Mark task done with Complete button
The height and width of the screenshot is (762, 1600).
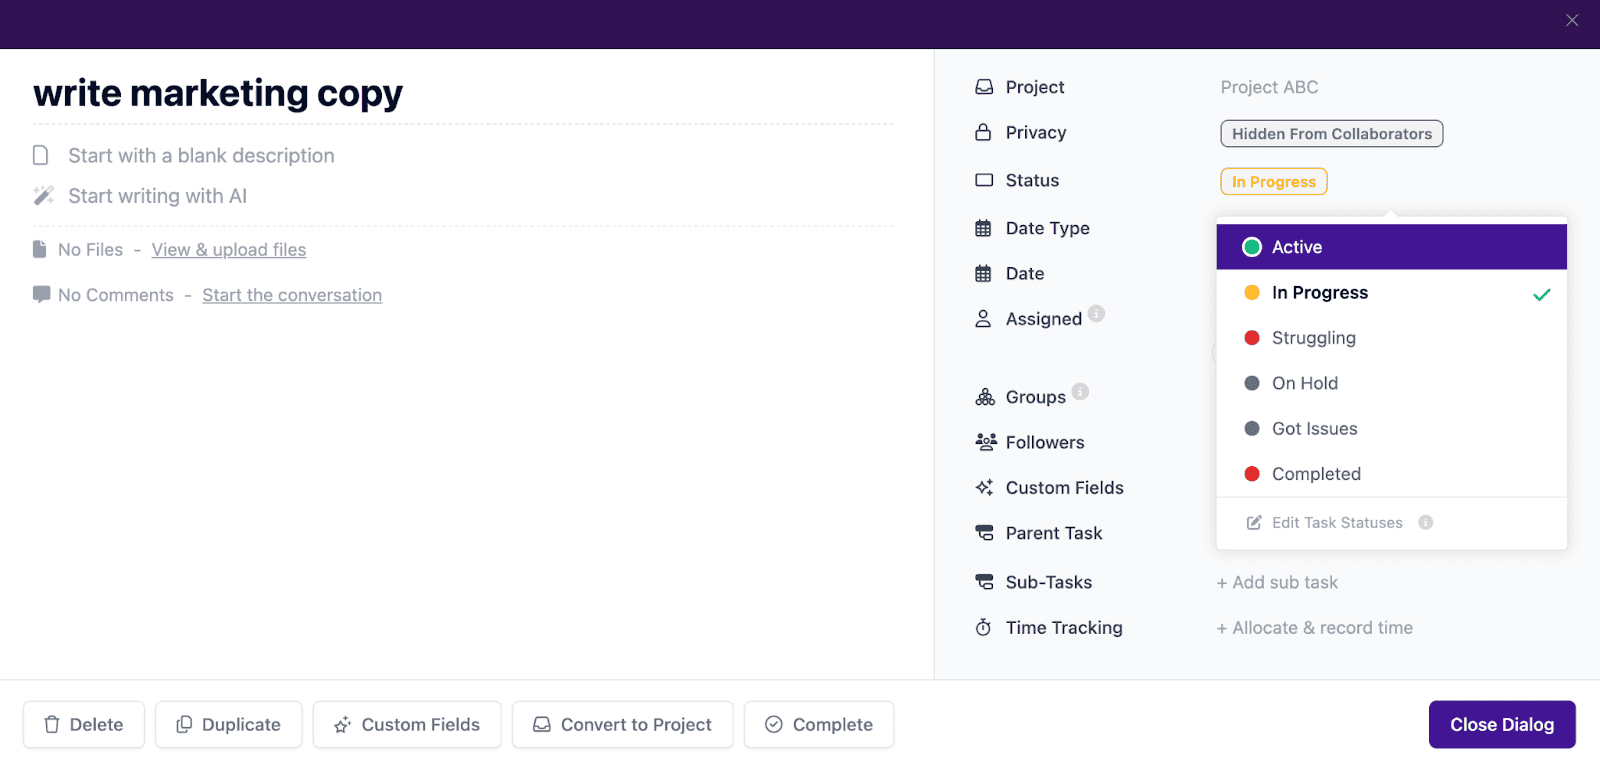pos(818,725)
